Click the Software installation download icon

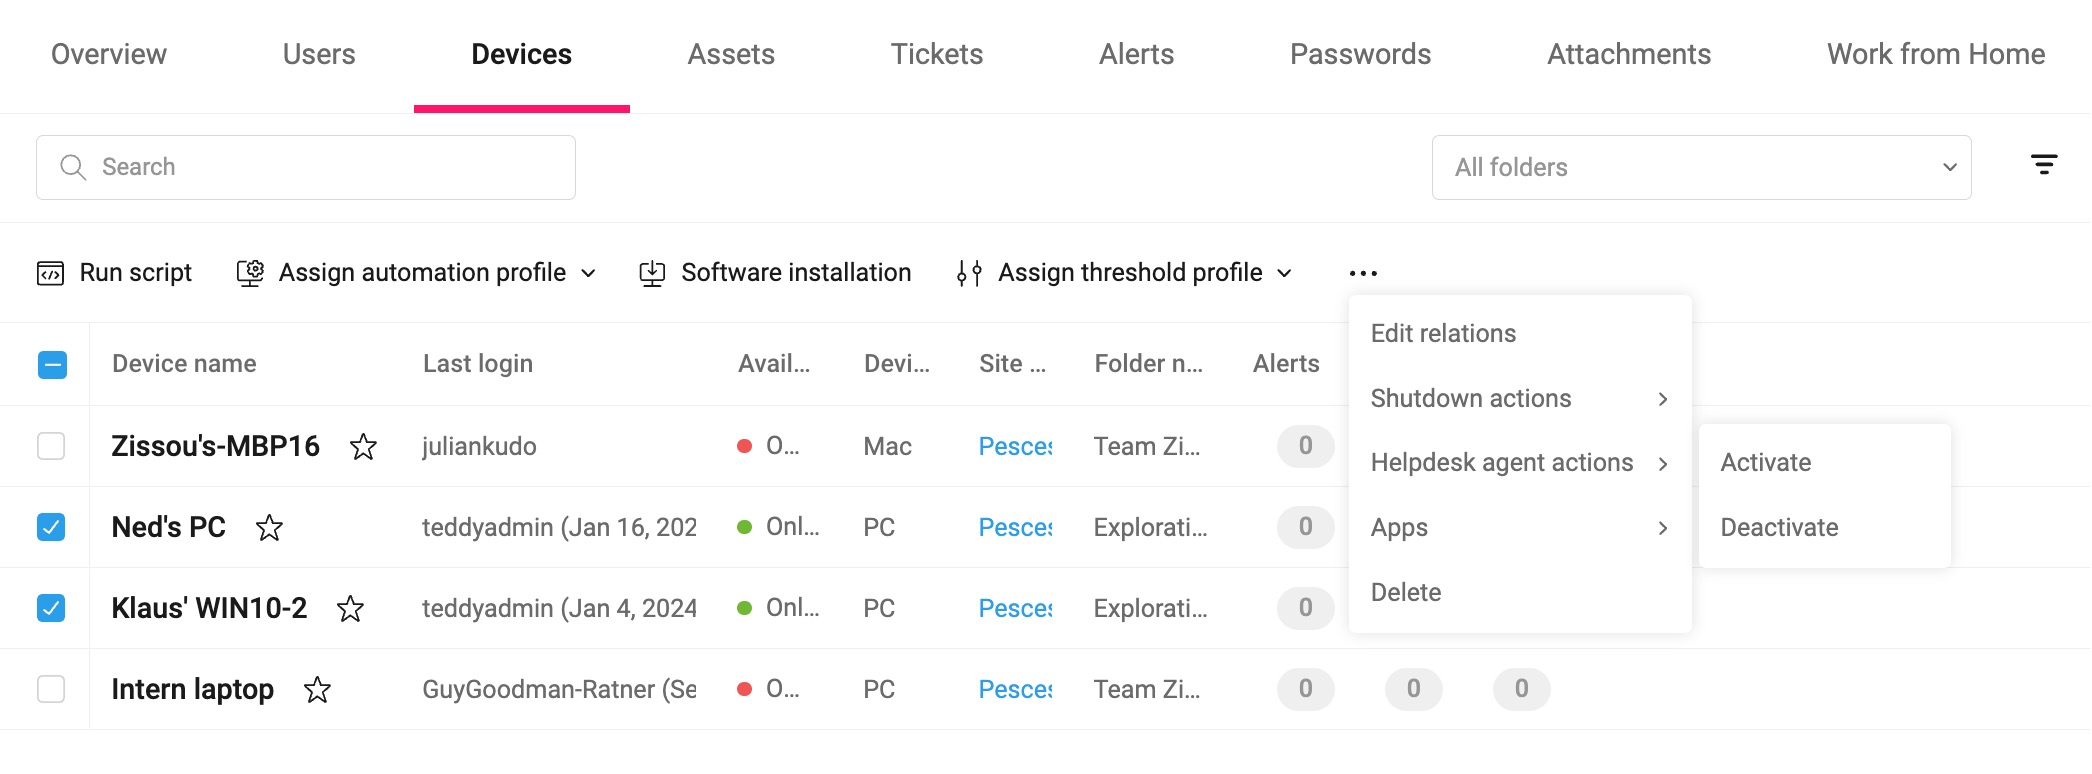click(652, 273)
